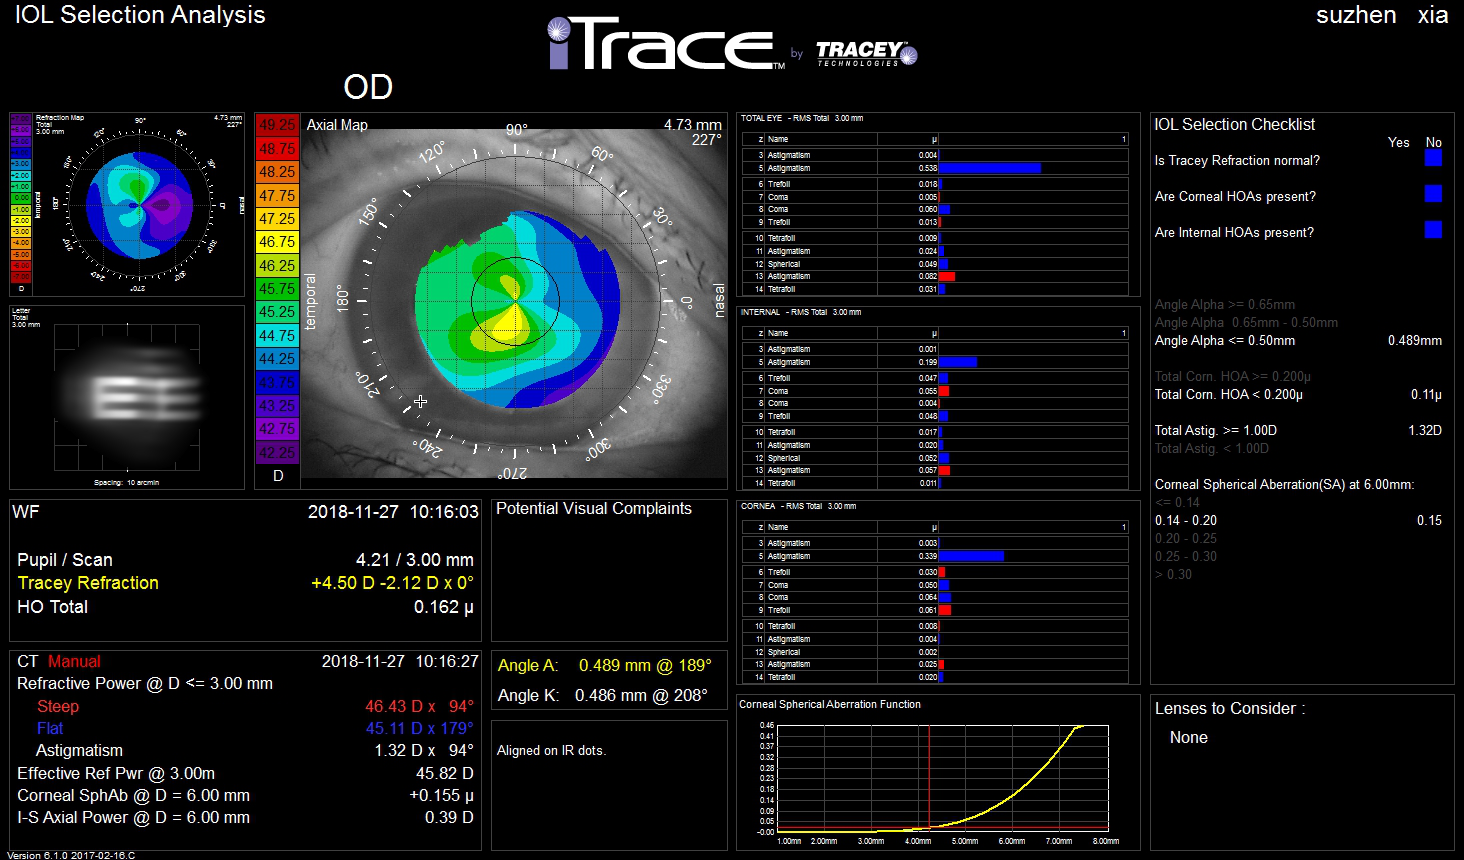
Task: Click the 'OD' eye label
Action: coord(368,87)
